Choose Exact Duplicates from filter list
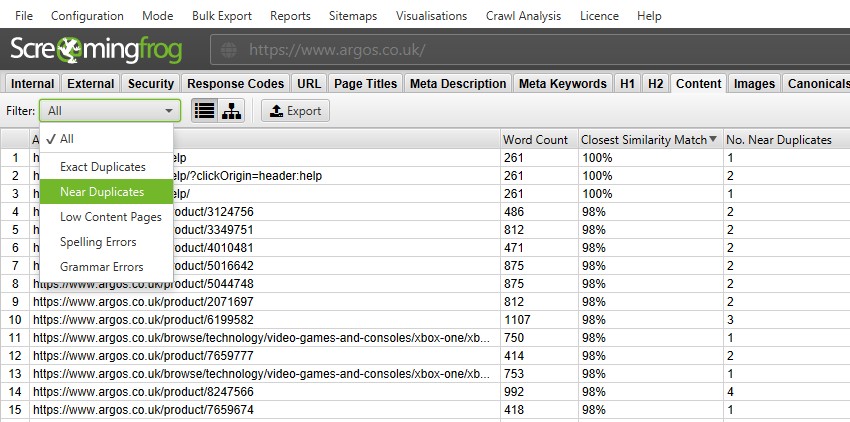The height and width of the screenshot is (422, 850). [x=102, y=166]
